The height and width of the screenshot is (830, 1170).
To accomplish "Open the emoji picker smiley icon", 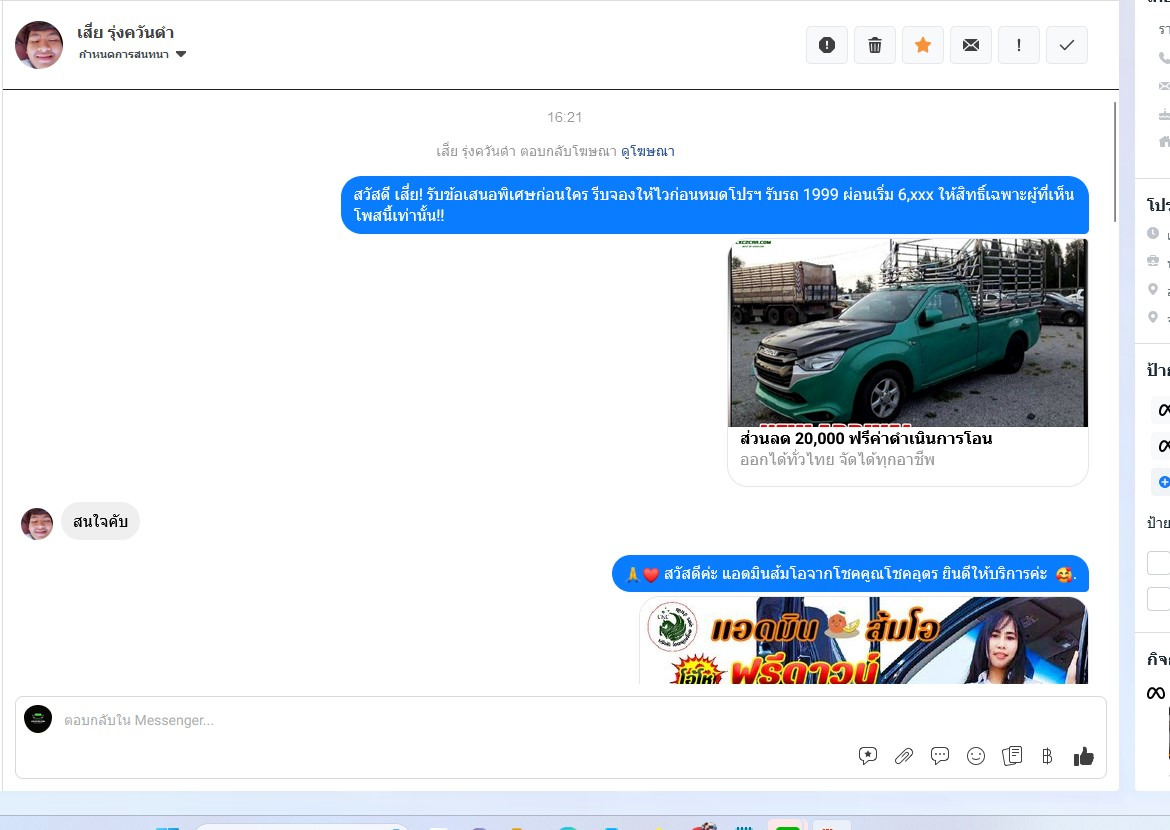I will click(x=976, y=756).
